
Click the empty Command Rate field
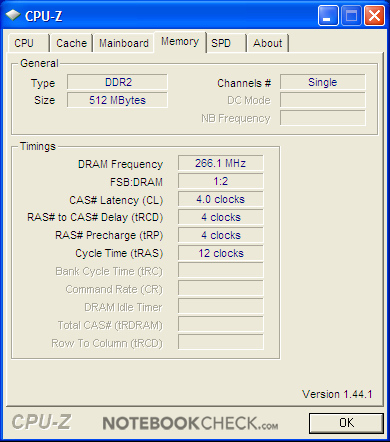point(221,288)
